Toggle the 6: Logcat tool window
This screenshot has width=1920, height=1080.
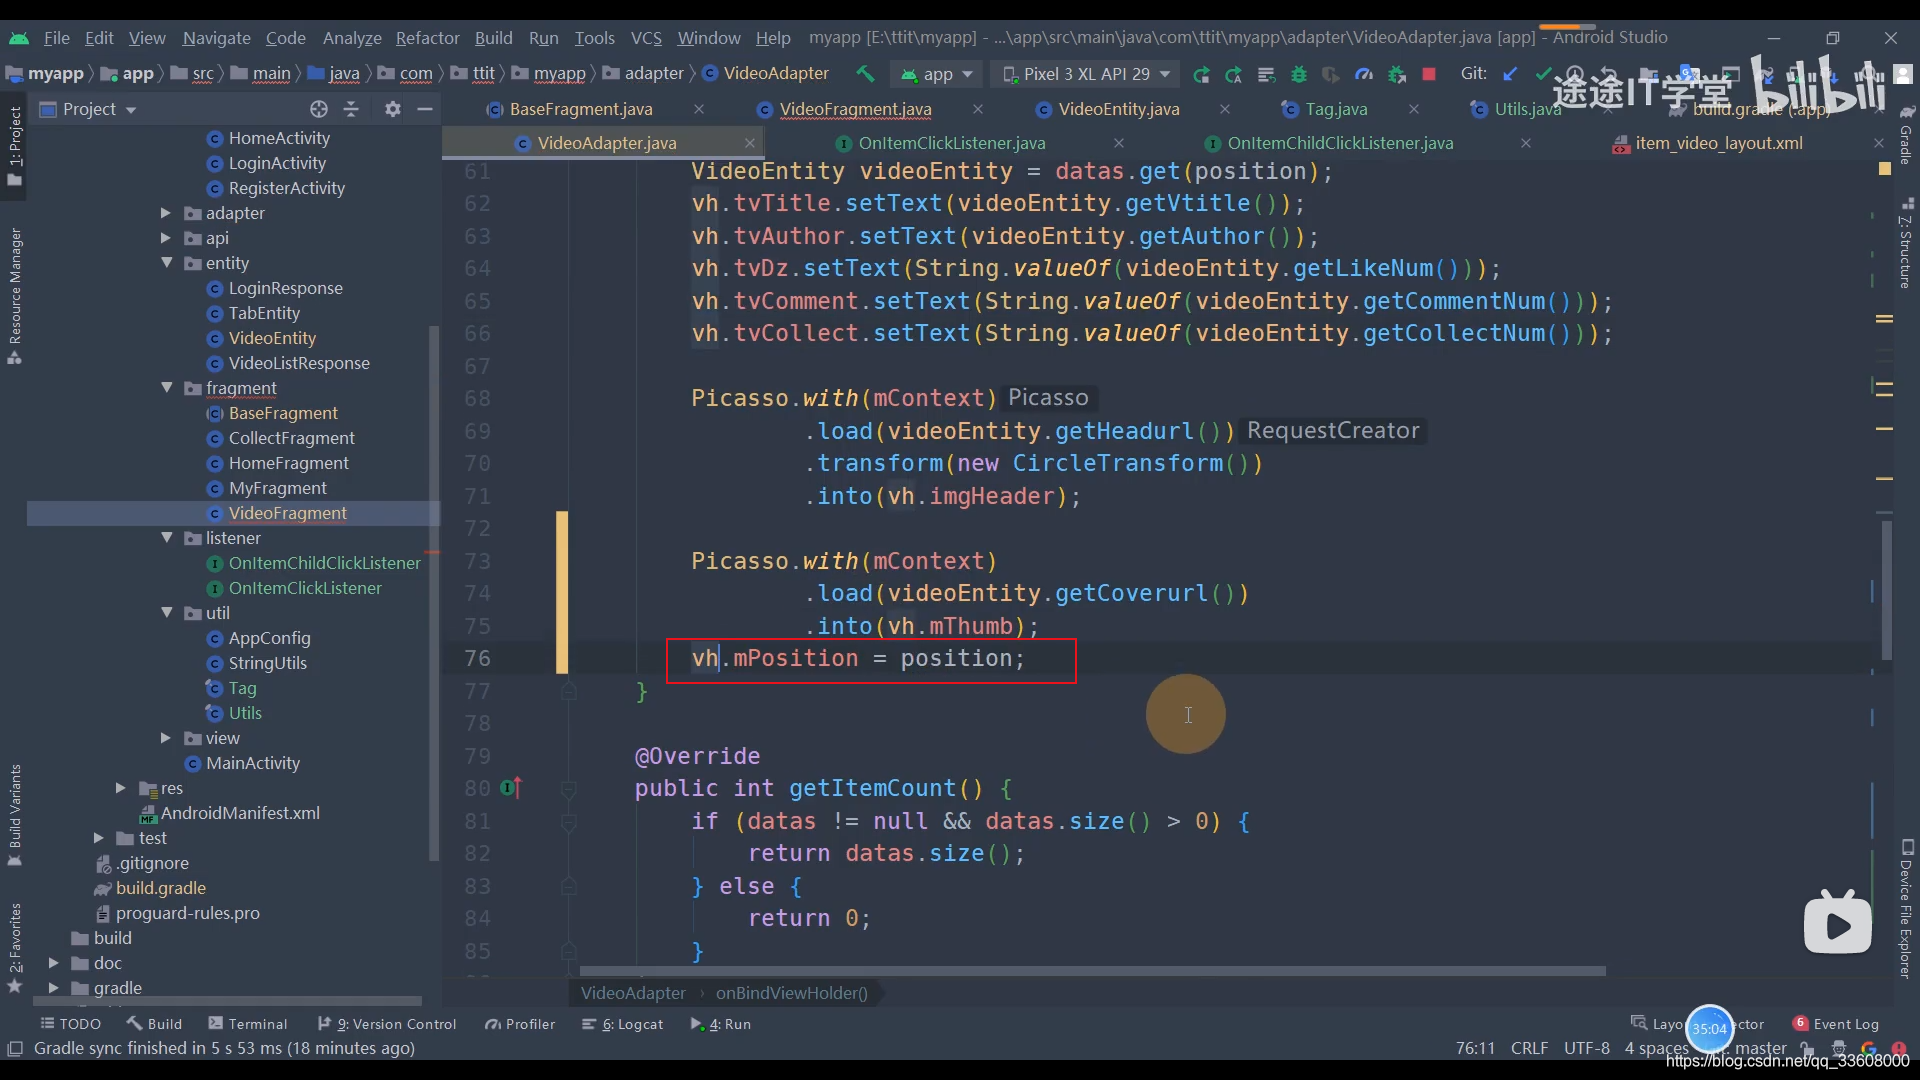click(x=623, y=1024)
